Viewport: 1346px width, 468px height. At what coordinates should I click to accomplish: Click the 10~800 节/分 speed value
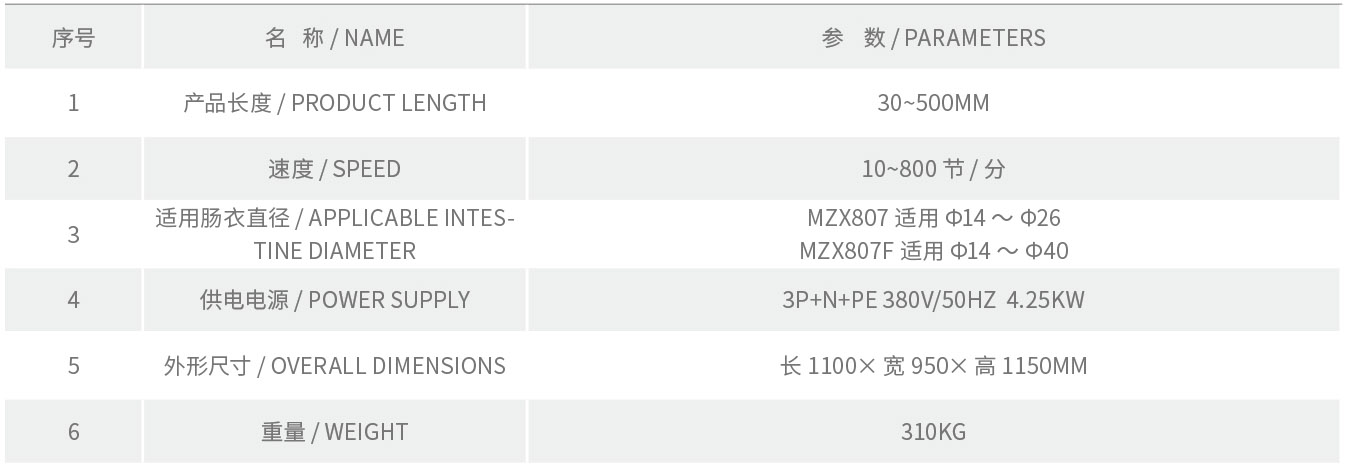933,169
